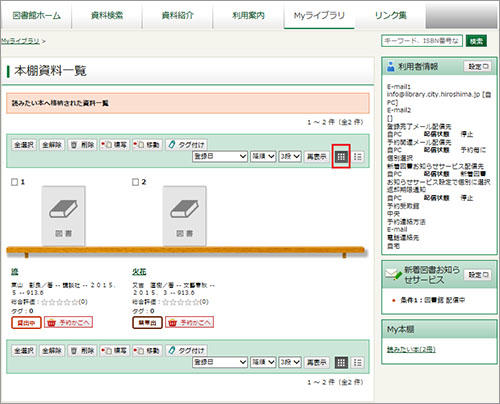Open the first book cover thumbnail
Image resolution: width=500 pixels, height=404 pixels.
tap(63, 216)
